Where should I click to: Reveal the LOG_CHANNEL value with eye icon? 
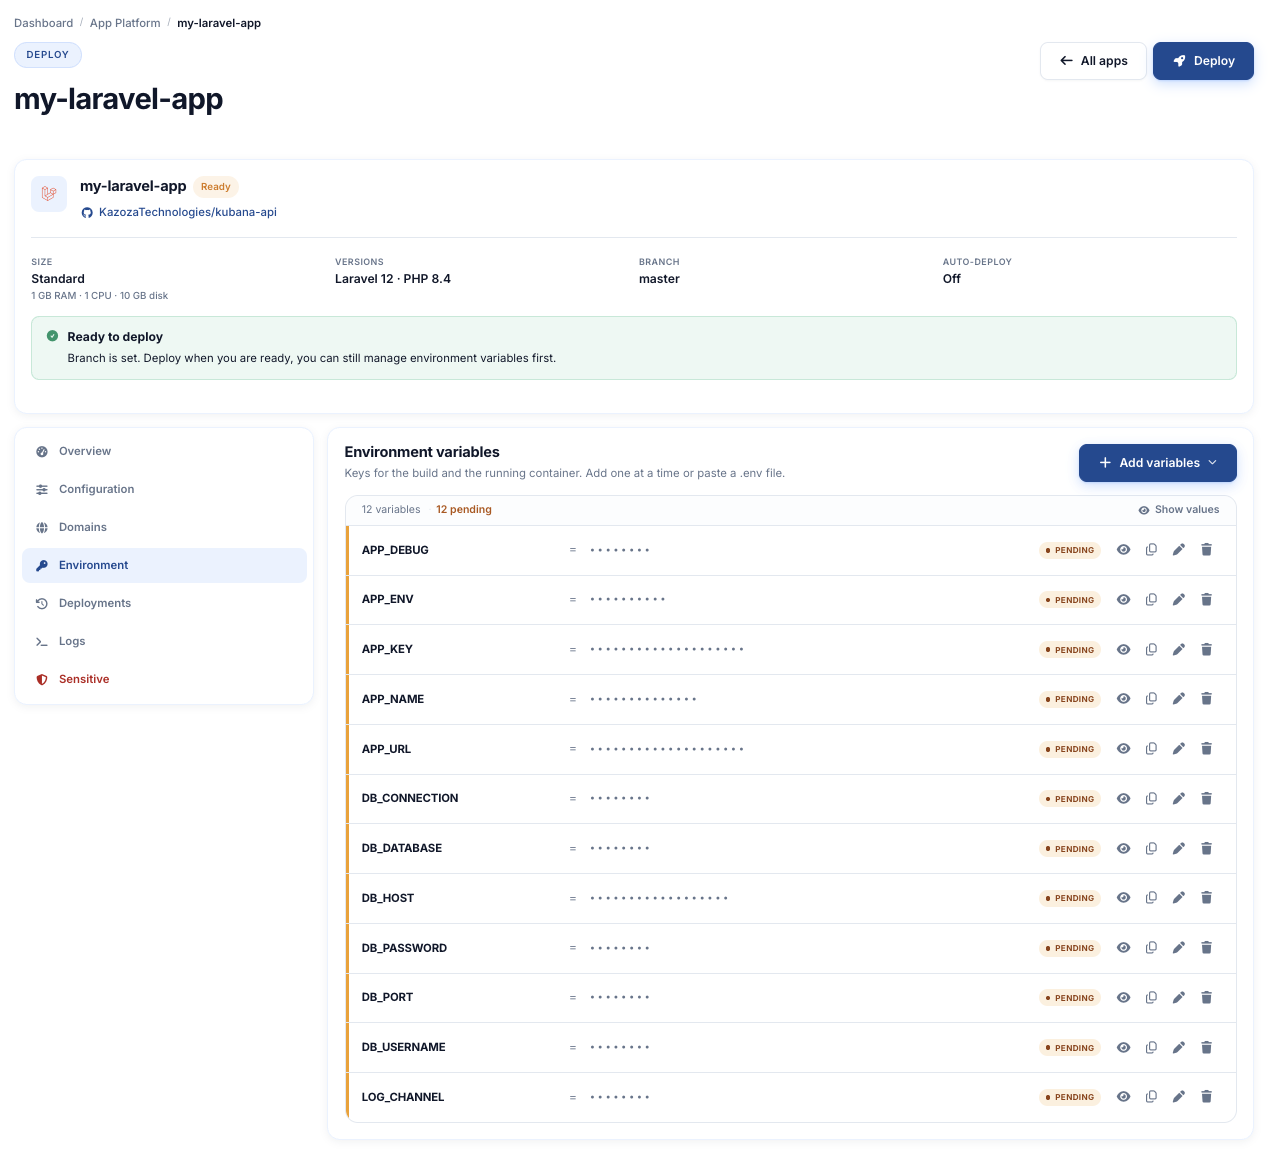[1124, 1097]
